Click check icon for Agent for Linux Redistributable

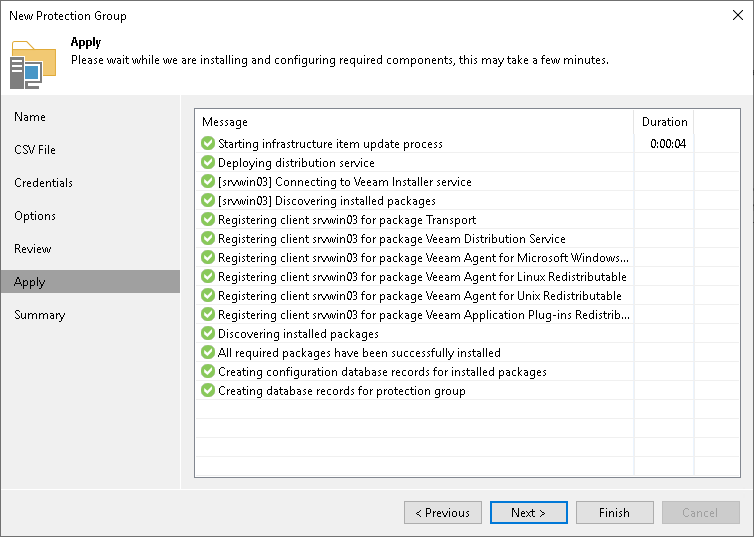tap(208, 276)
